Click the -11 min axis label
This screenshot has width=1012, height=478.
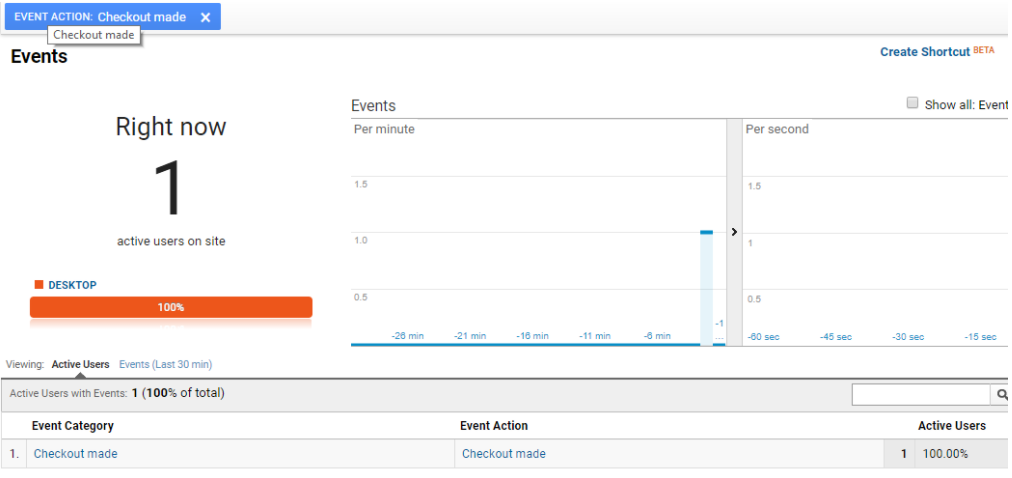tap(594, 336)
